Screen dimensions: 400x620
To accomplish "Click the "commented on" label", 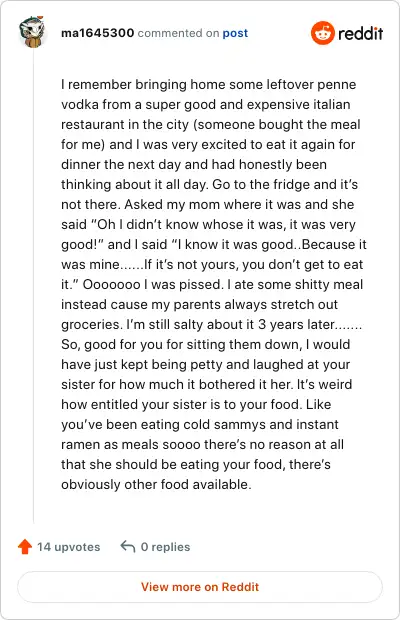I will point(178,33).
